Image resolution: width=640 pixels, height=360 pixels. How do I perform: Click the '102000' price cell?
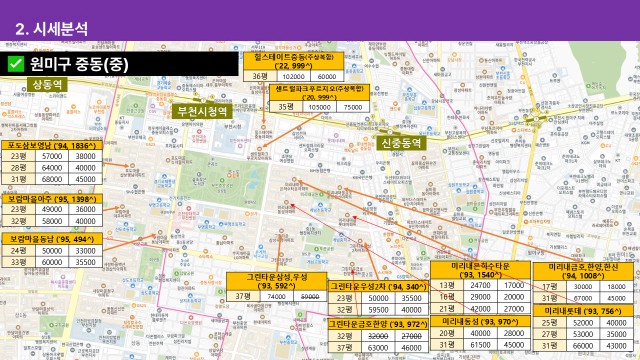(294, 76)
